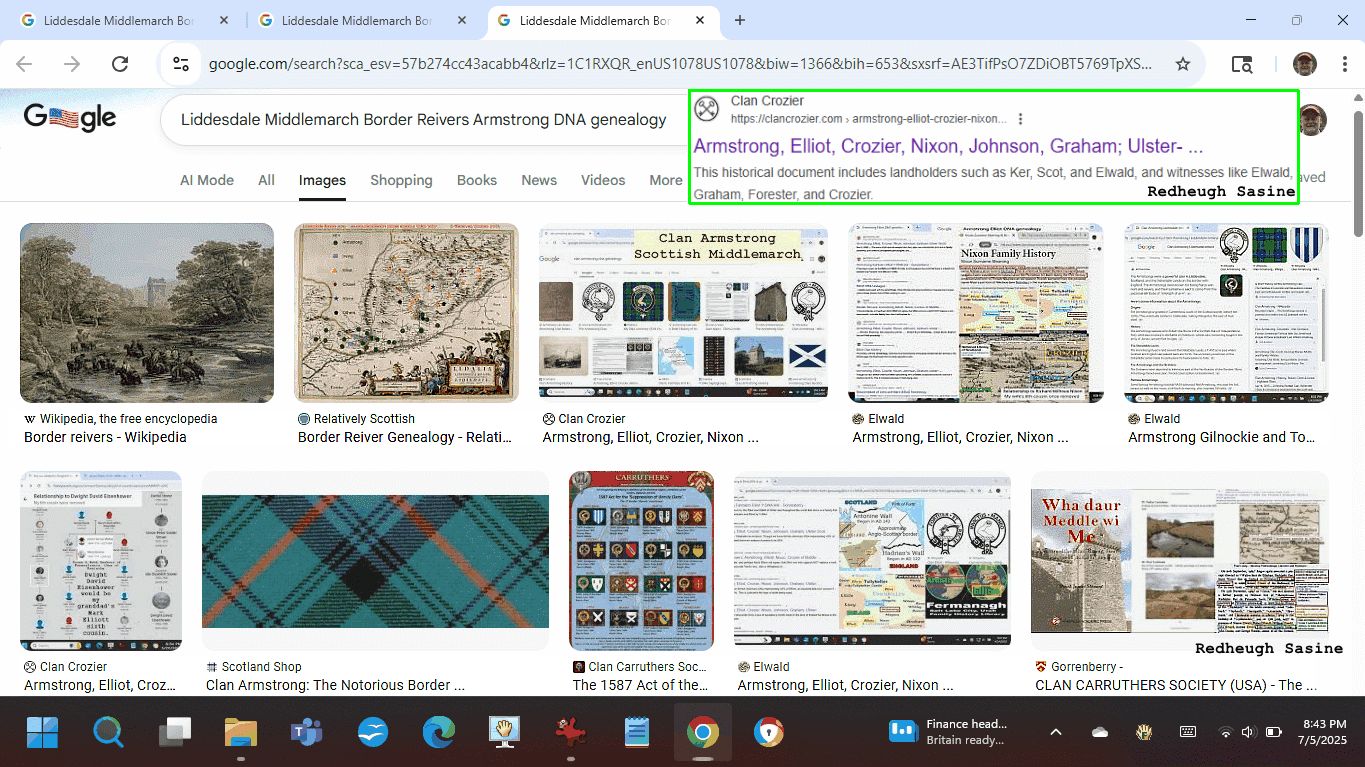The height and width of the screenshot is (767, 1365).
Task: Go back to the previous page
Action: point(24,64)
